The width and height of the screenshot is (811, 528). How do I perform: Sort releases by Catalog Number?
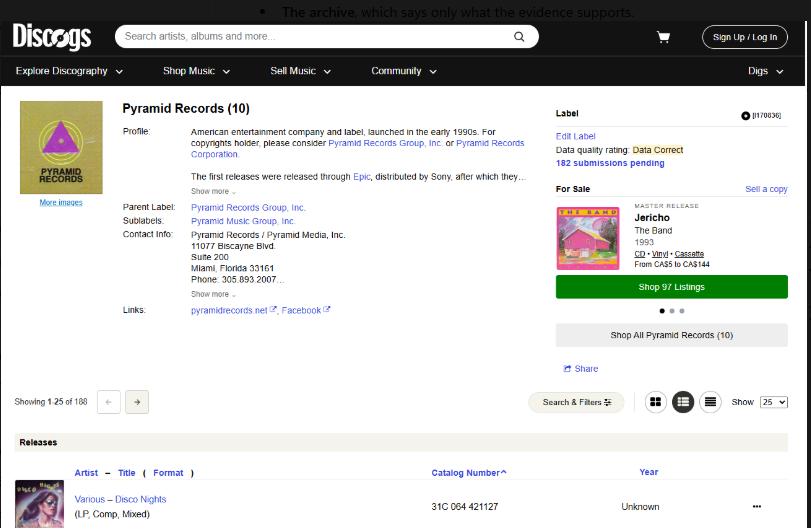[469, 473]
